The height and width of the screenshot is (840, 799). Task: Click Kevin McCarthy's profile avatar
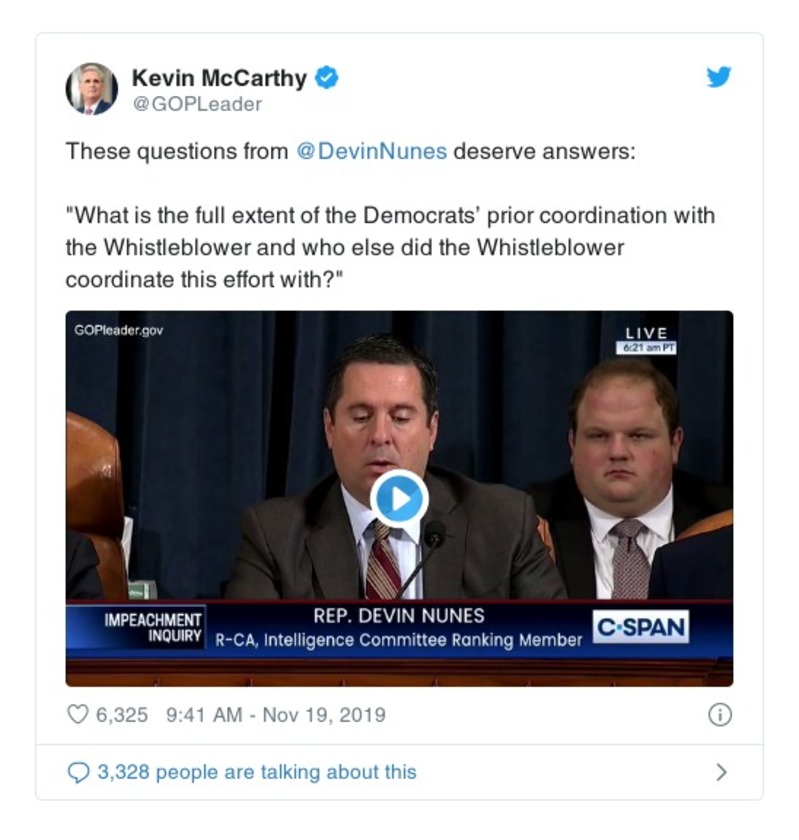point(92,89)
